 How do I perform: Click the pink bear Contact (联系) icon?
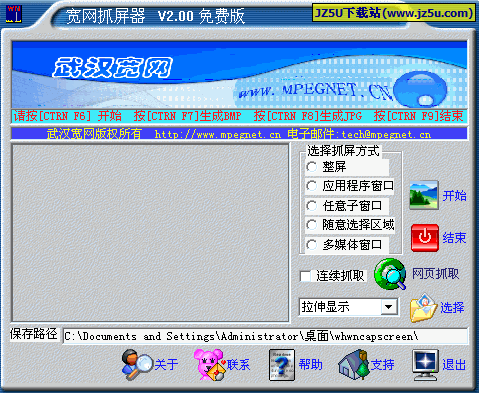point(210,365)
